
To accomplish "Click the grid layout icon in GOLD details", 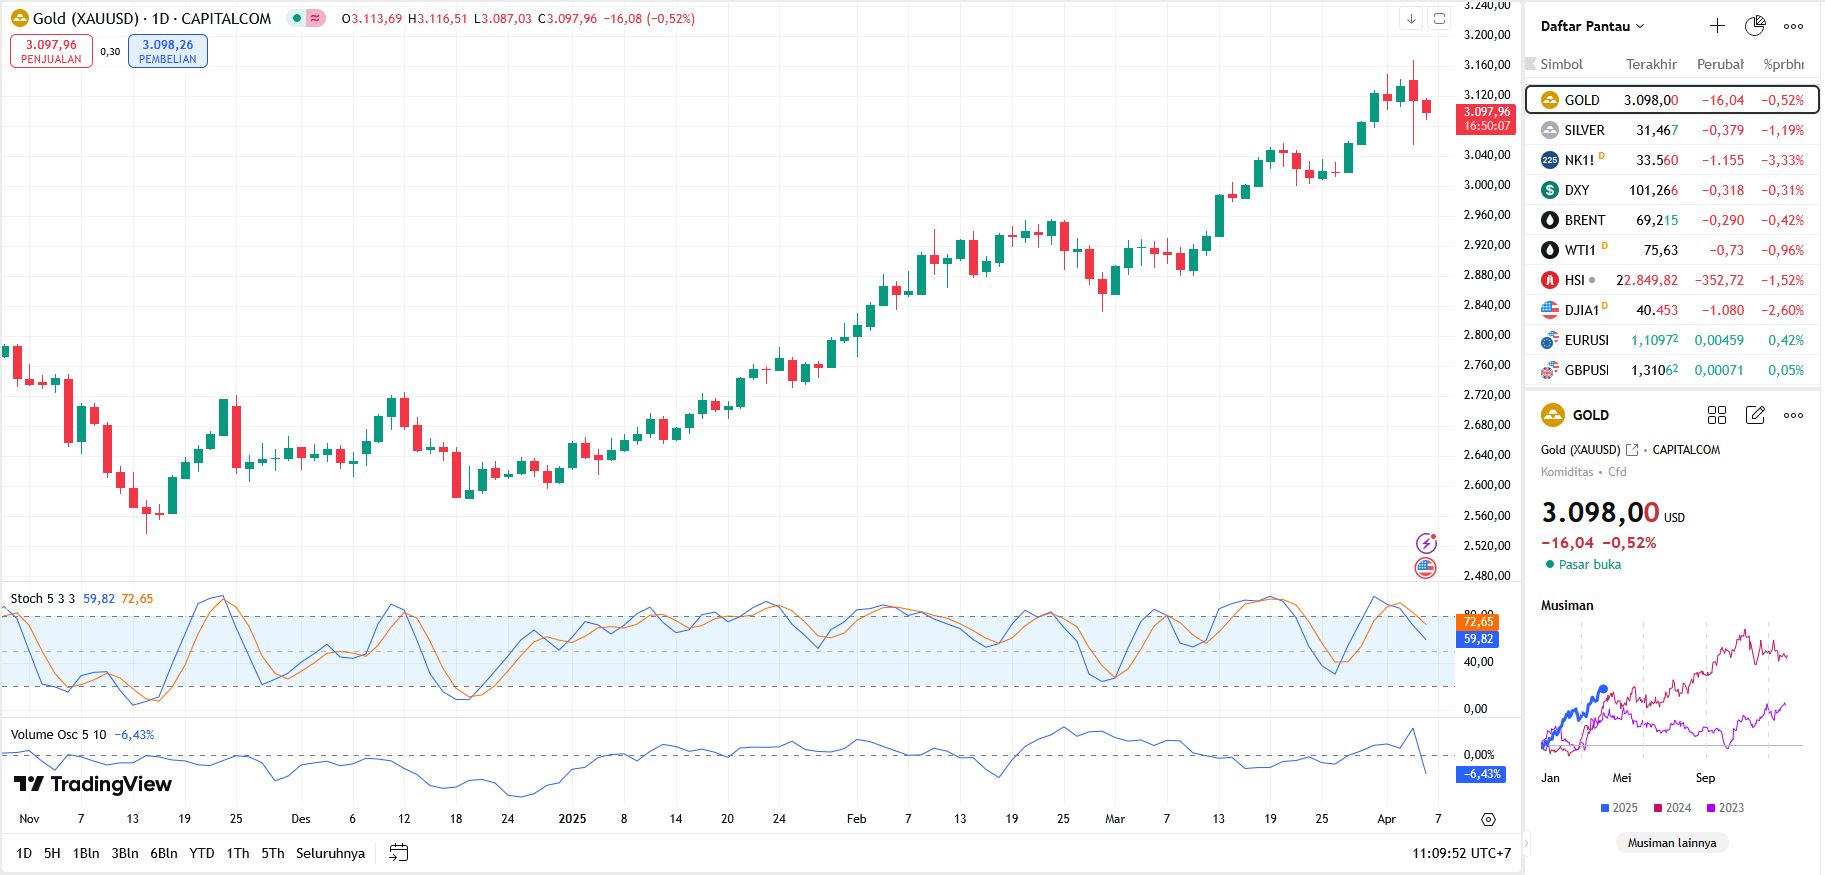I will click(1717, 415).
